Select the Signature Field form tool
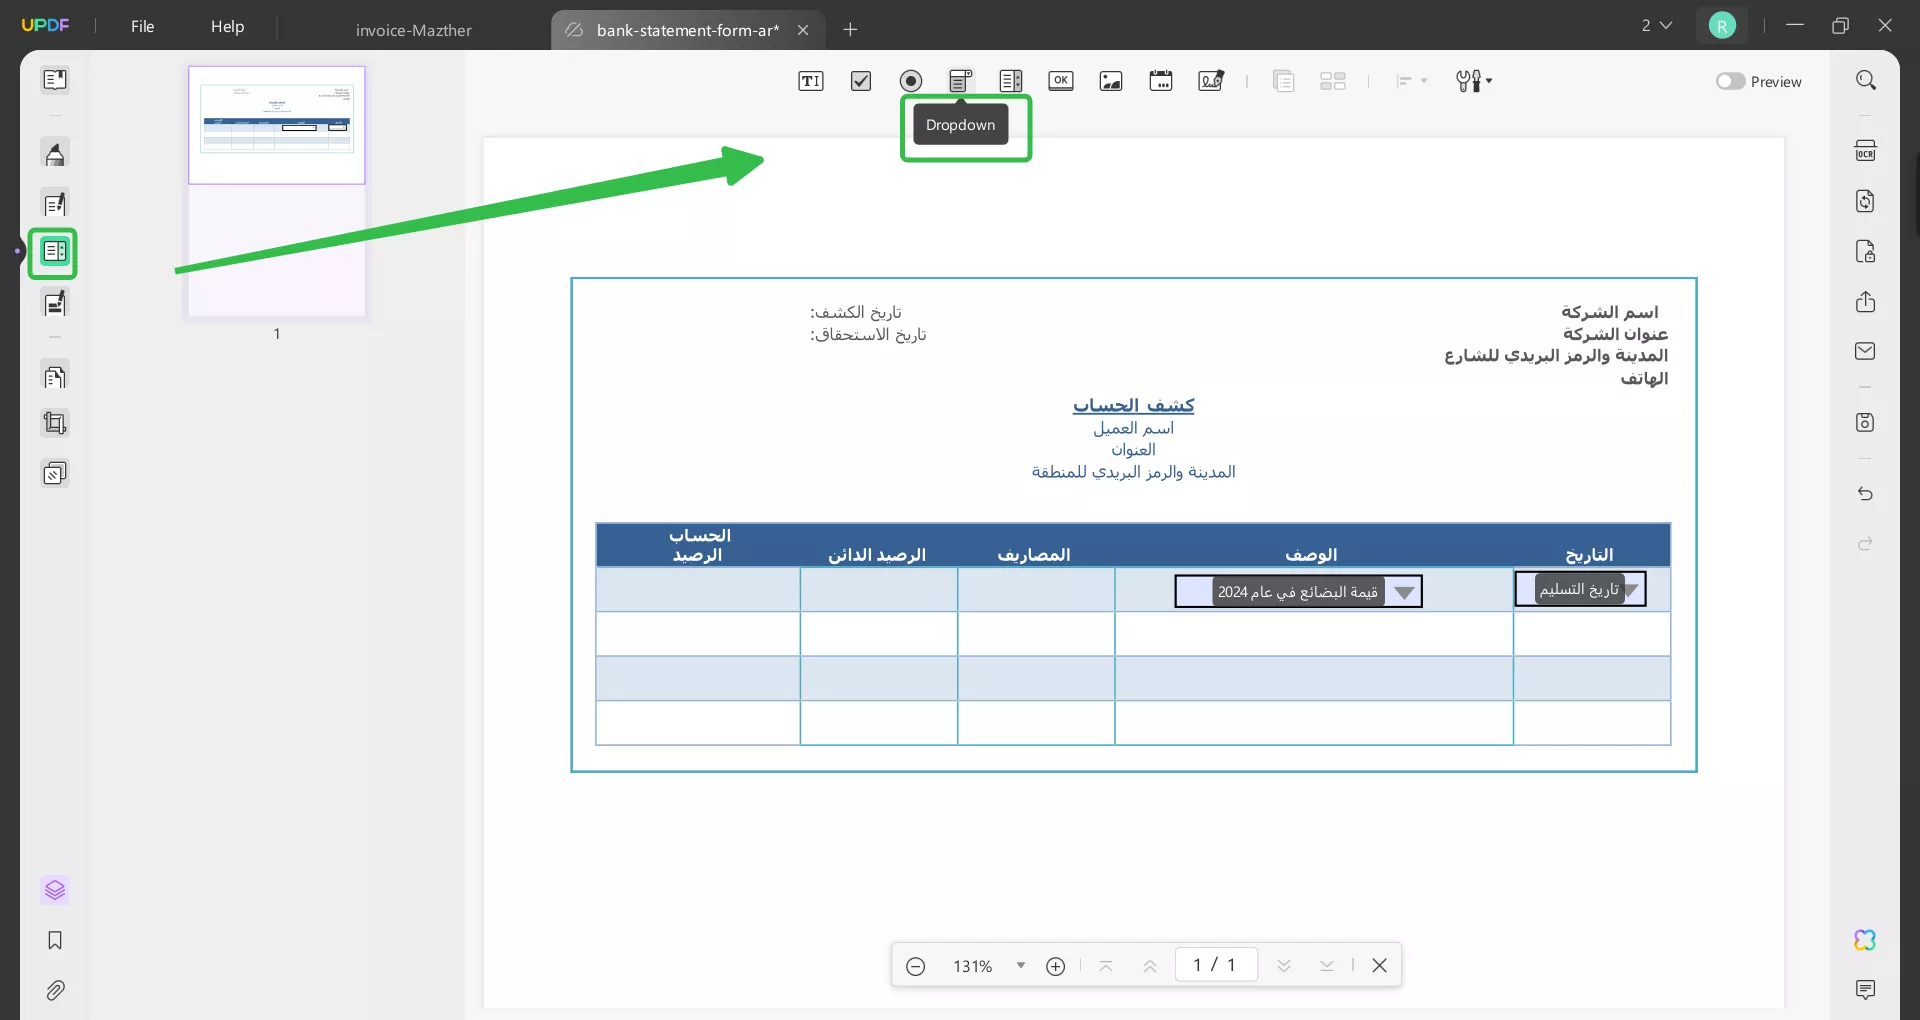1920x1020 pixels. pyautogui.click(x=1211, y=81)
